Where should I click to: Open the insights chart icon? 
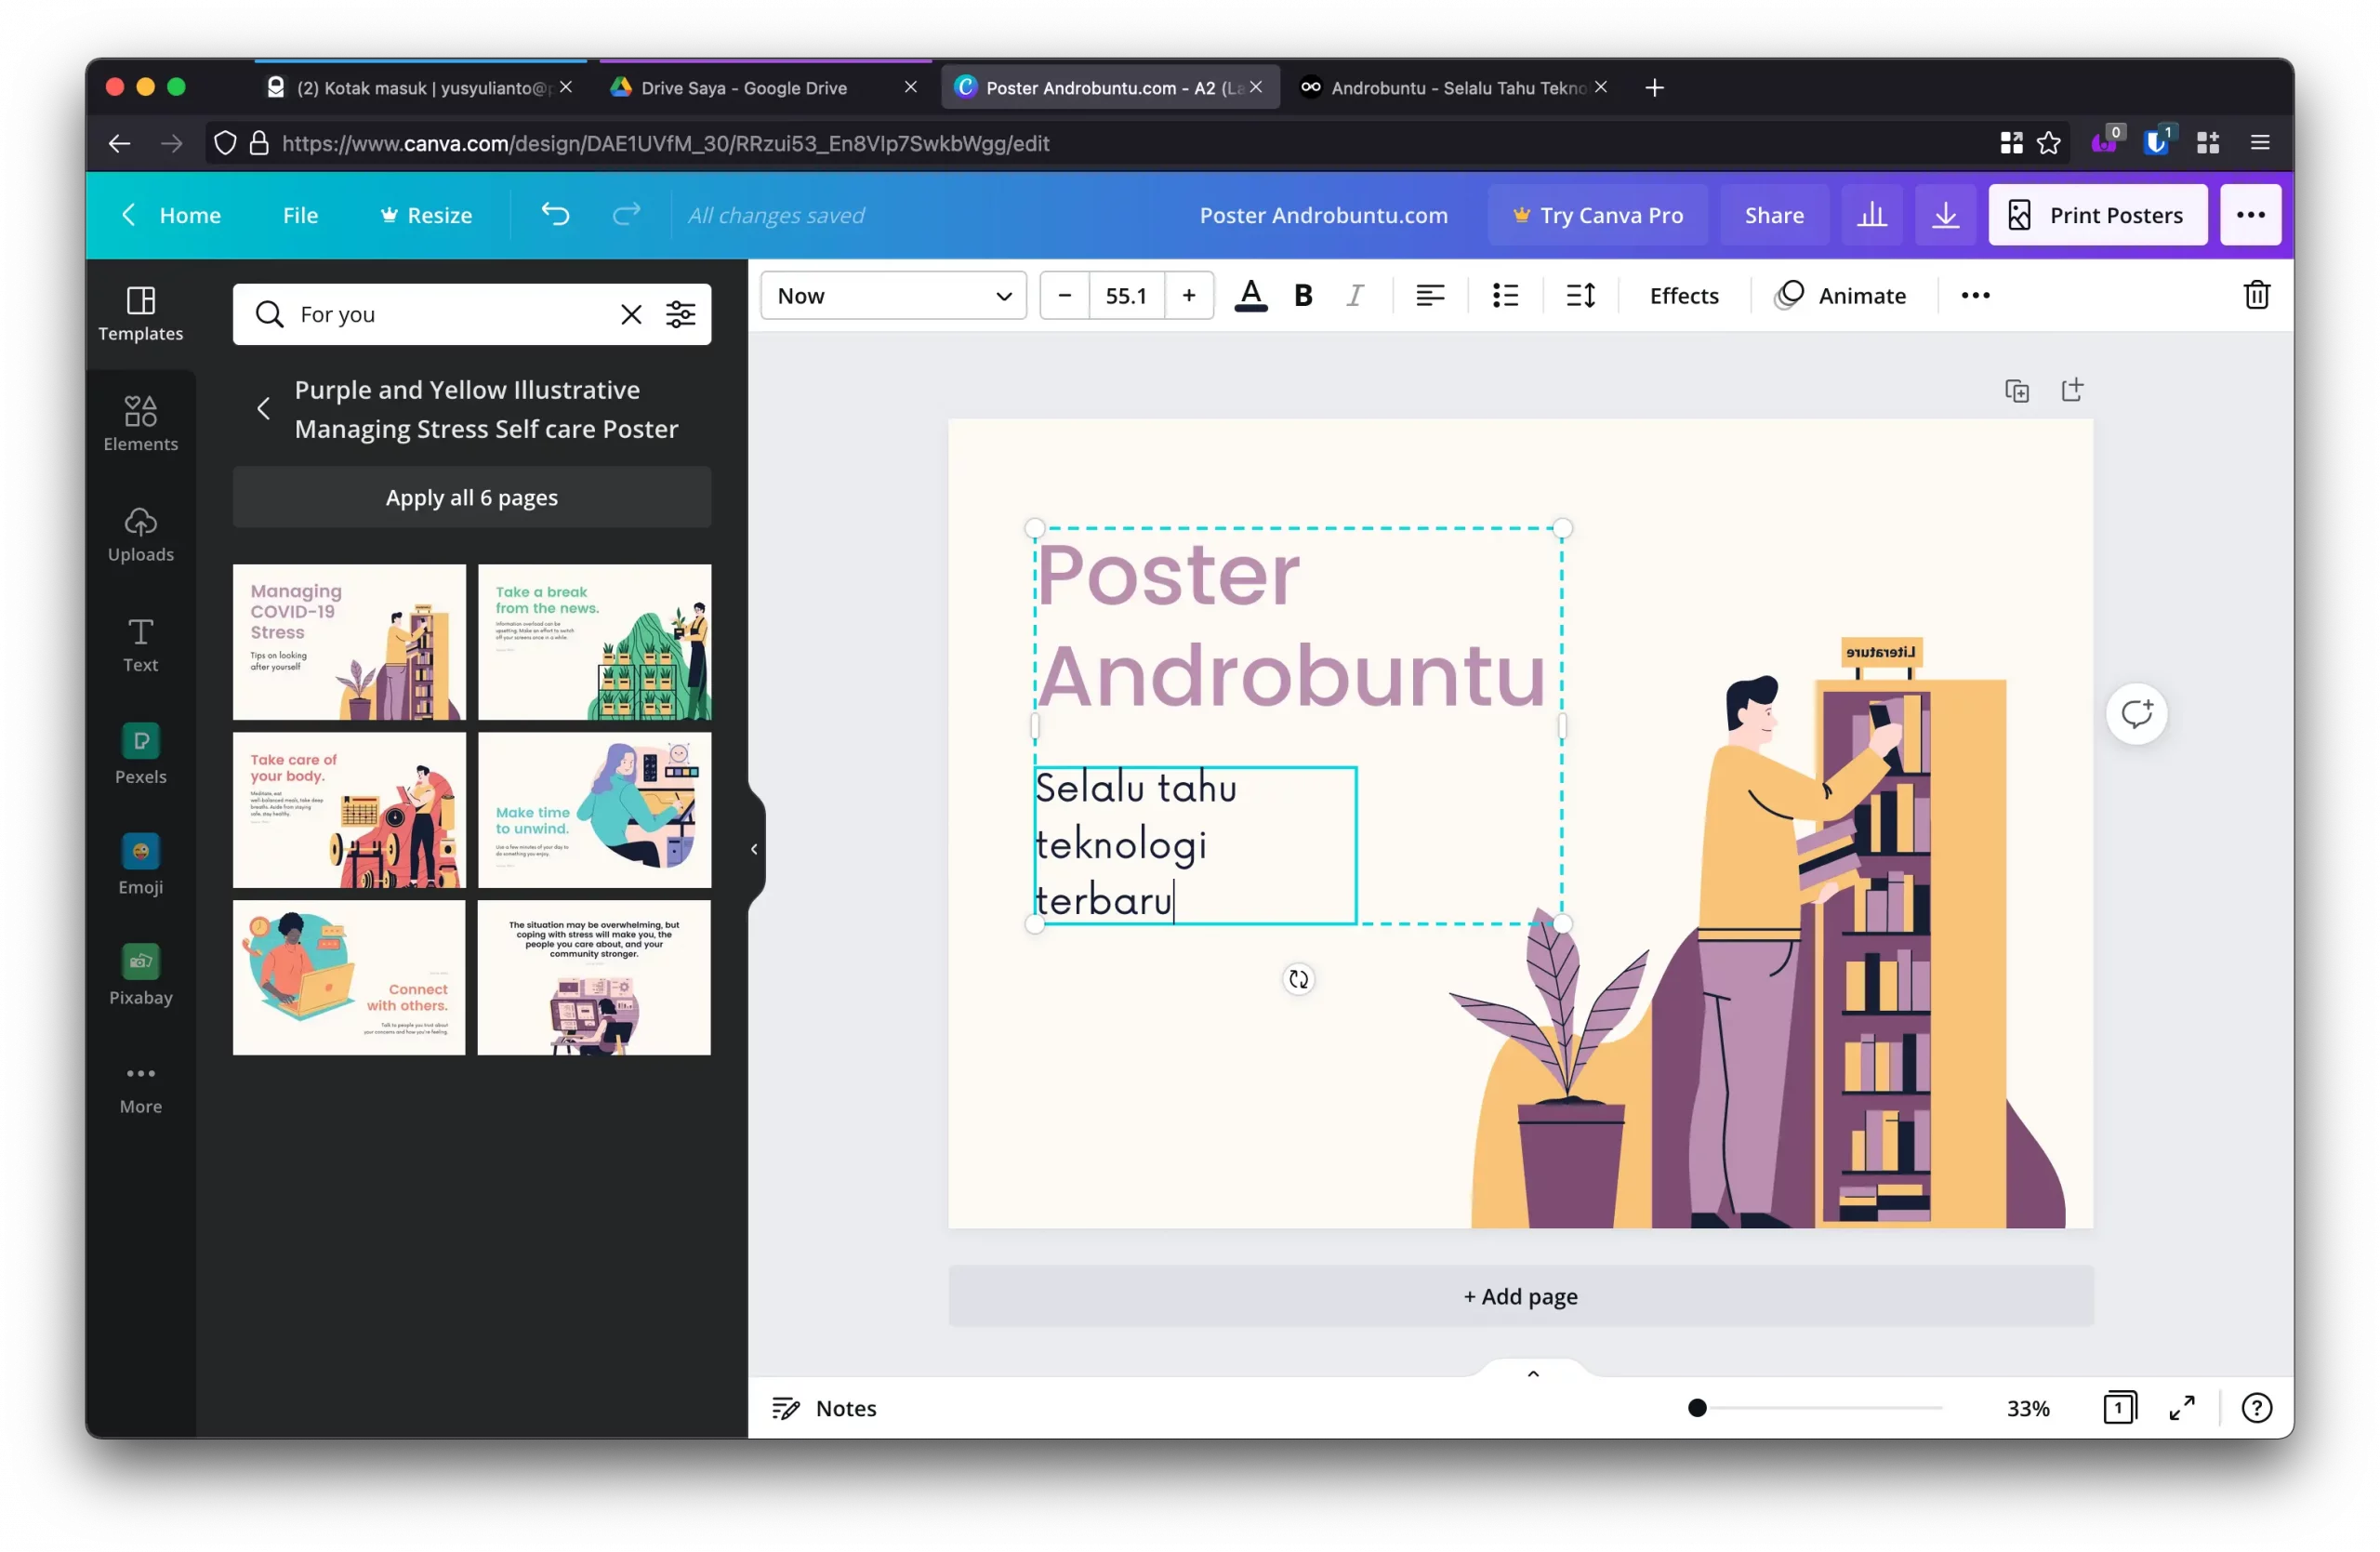[1871, 215]
